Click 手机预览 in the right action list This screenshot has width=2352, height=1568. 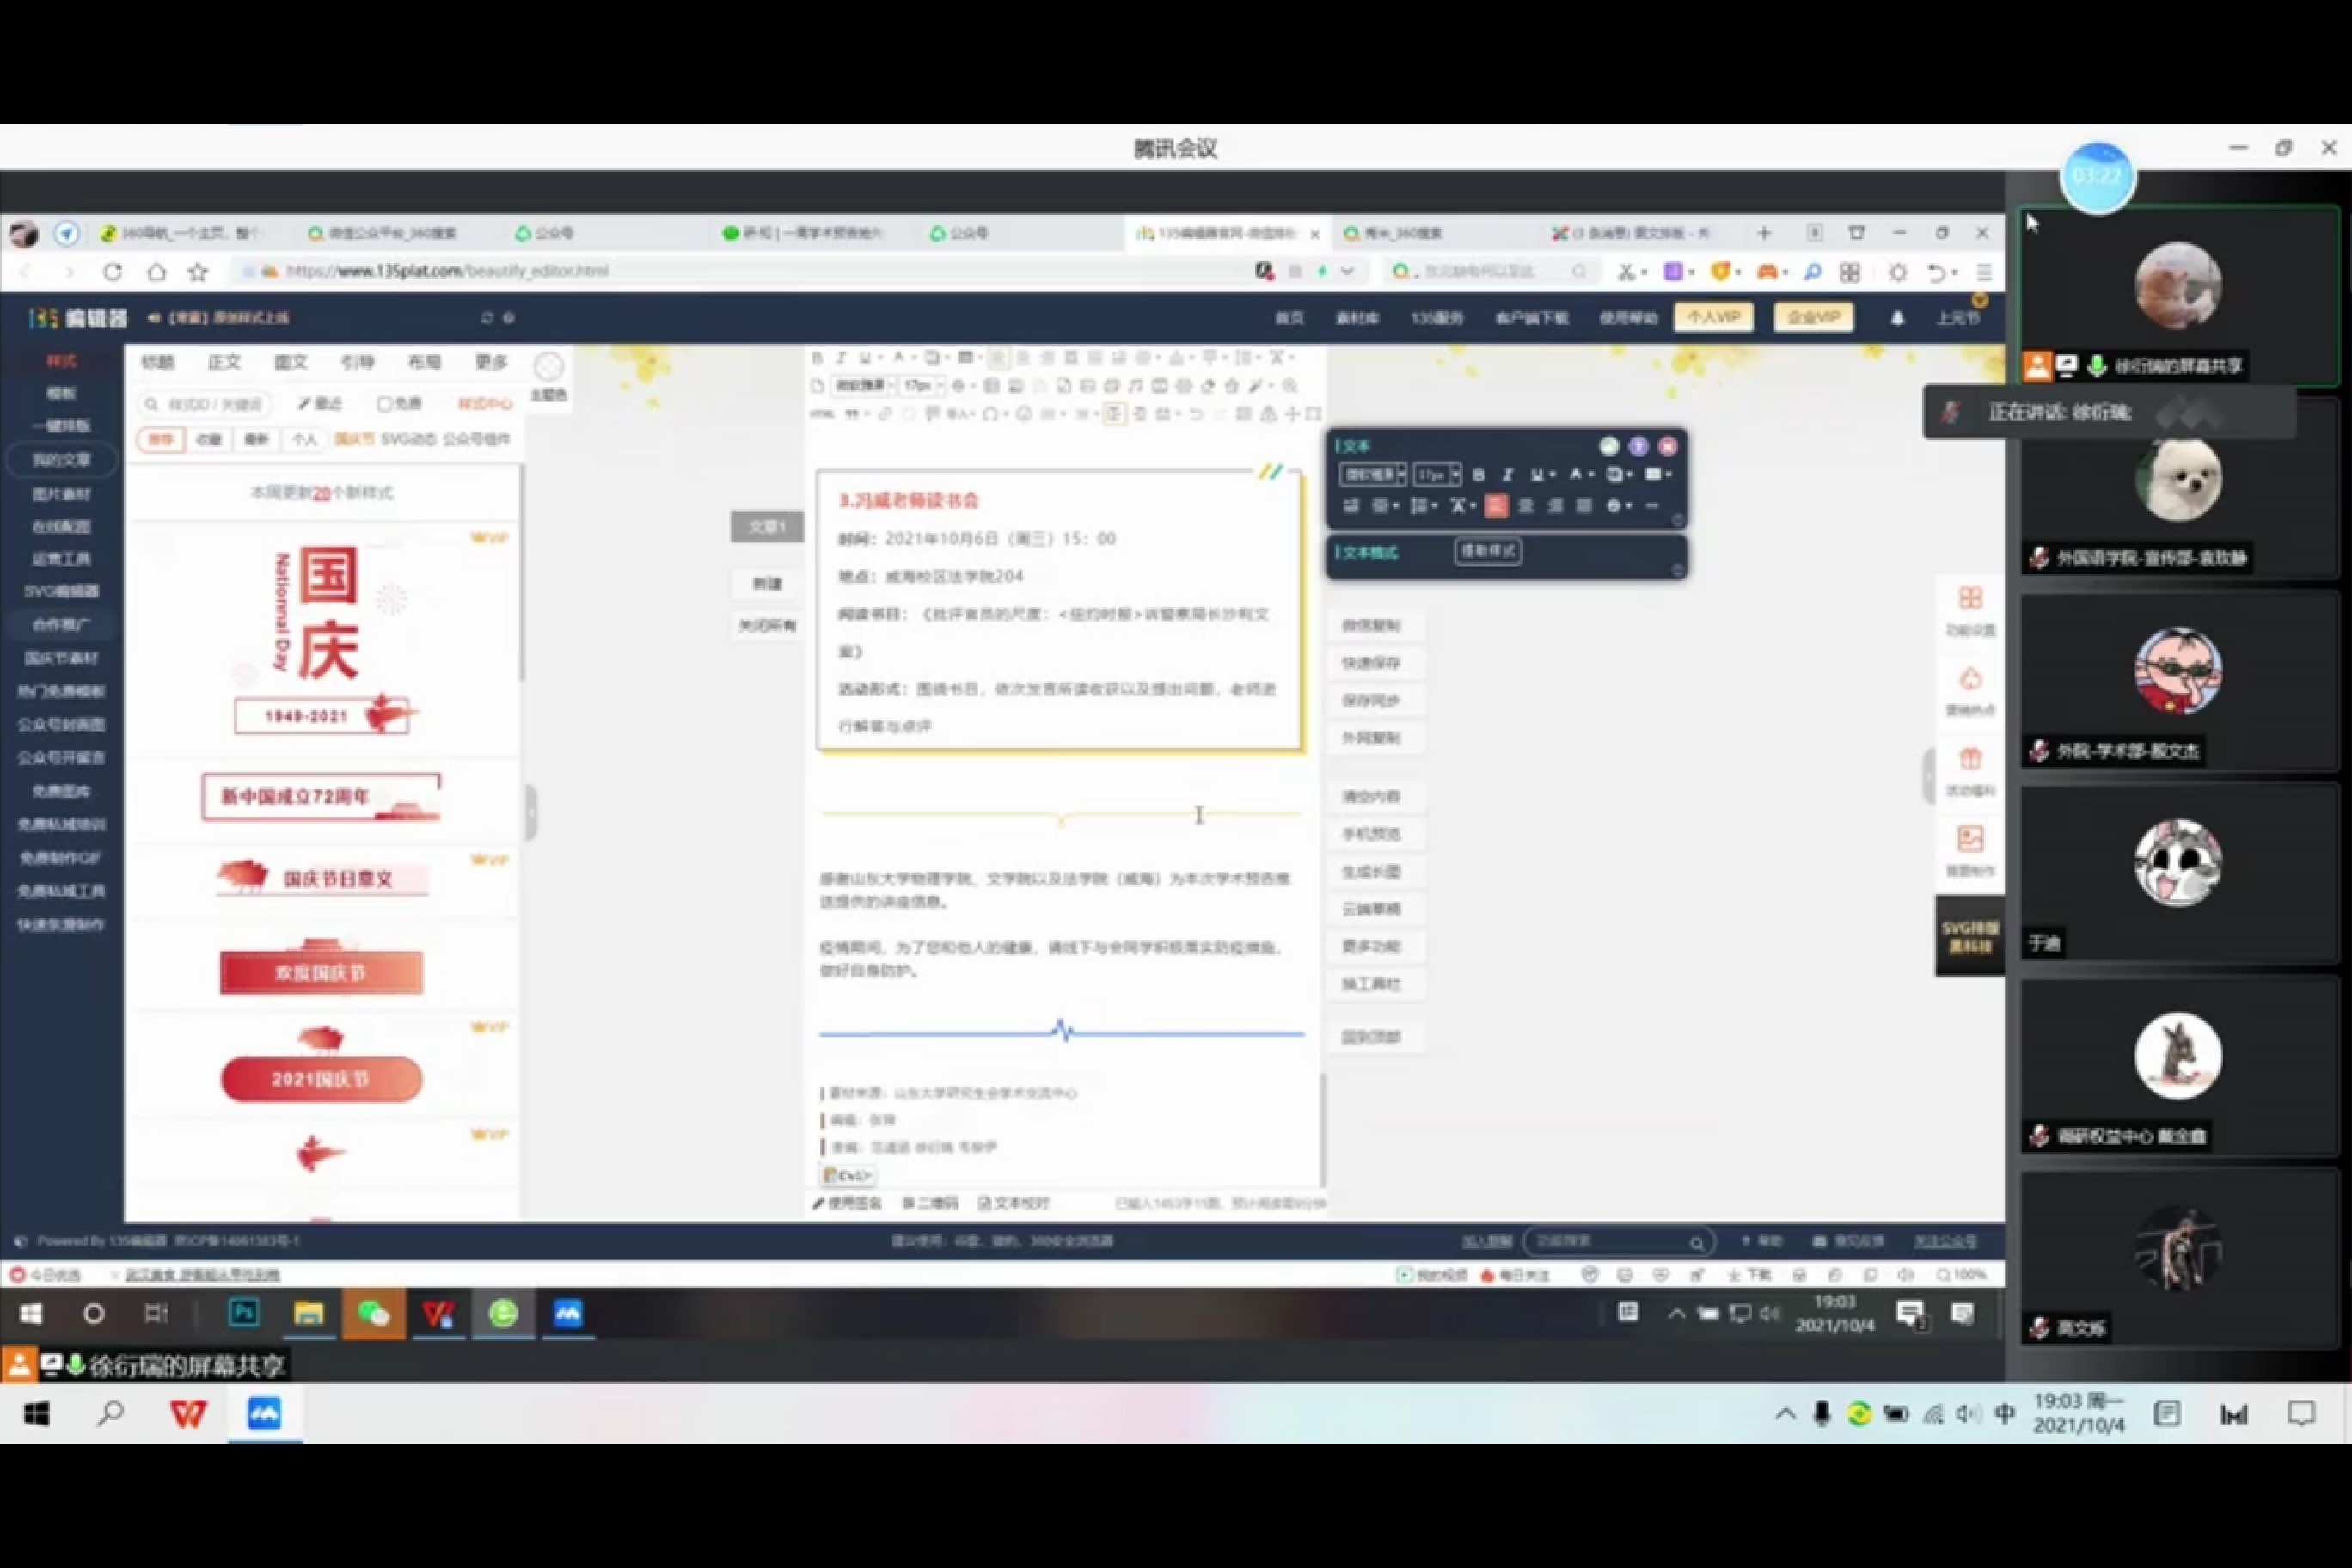[1371, 834]
